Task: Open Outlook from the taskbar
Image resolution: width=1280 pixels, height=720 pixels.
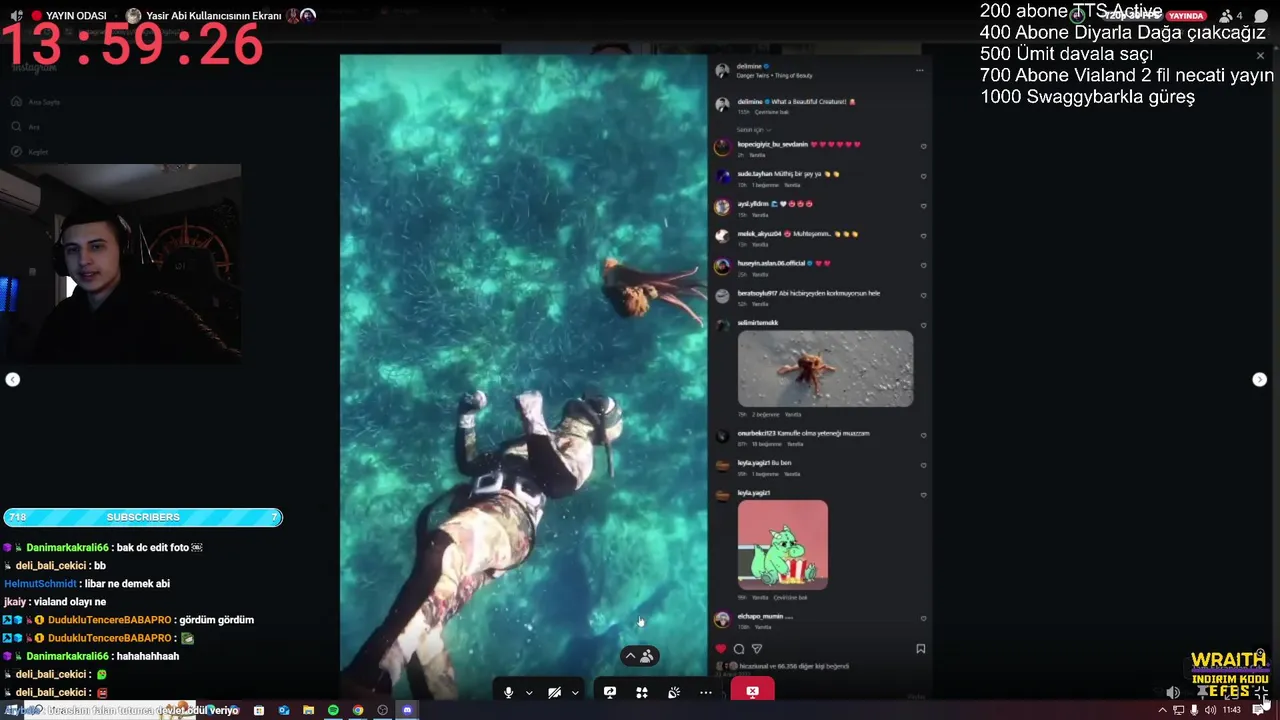Action: 284,710
